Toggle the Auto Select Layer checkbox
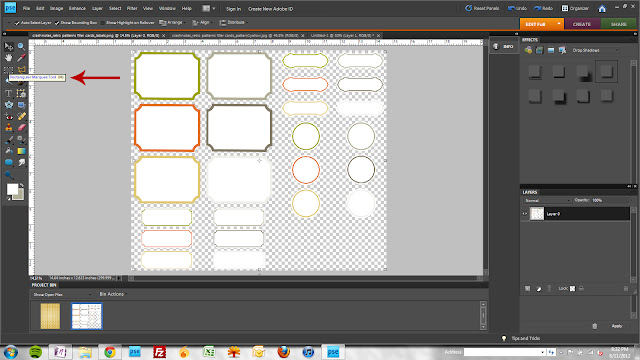 (17, 23)
